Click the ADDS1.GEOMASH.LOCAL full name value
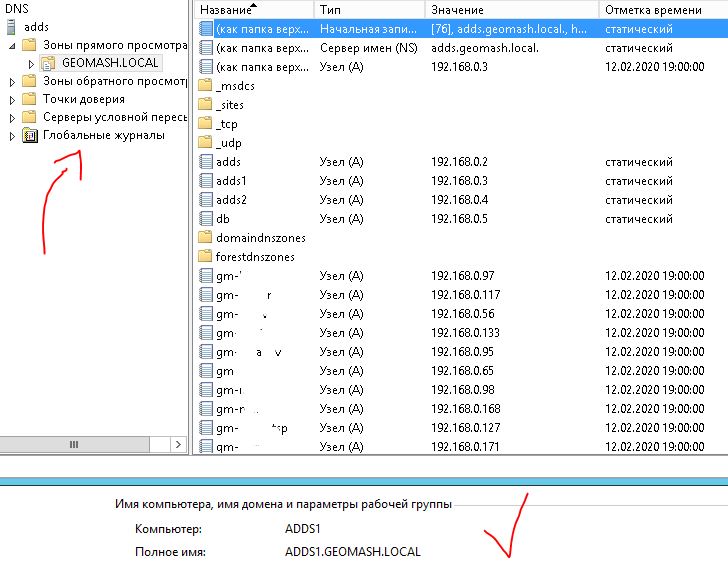The height and width of the screenshot is (567, 728). (352, 552)
